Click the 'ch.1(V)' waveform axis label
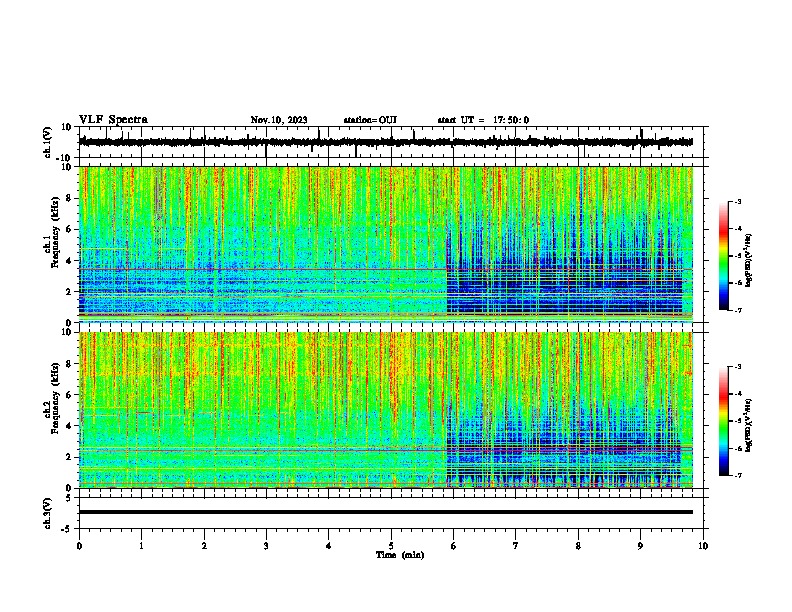Viewport: 792px width, 612px height. click(48, 142)
